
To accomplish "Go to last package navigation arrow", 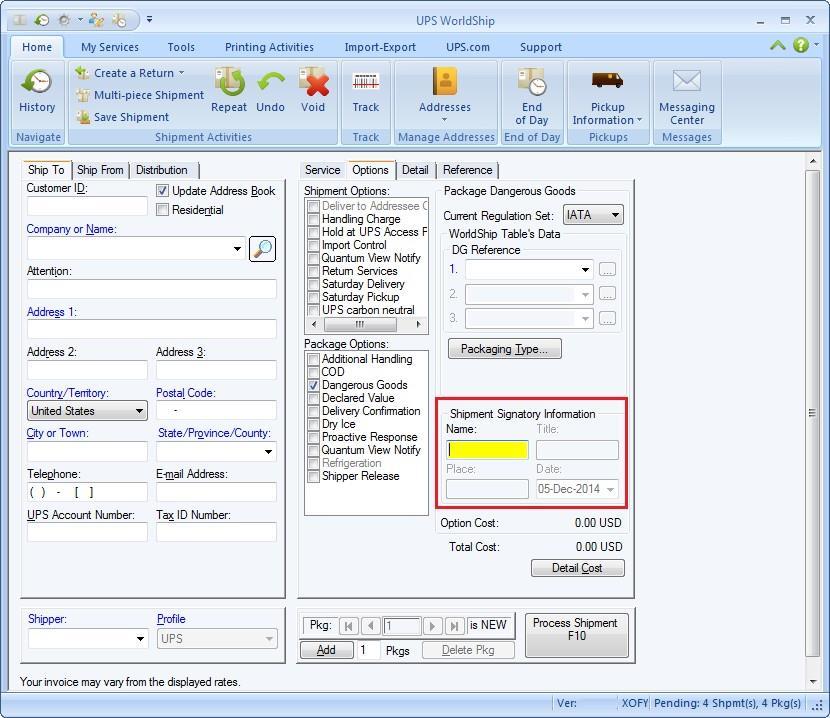I will click(x=454, y=626).
